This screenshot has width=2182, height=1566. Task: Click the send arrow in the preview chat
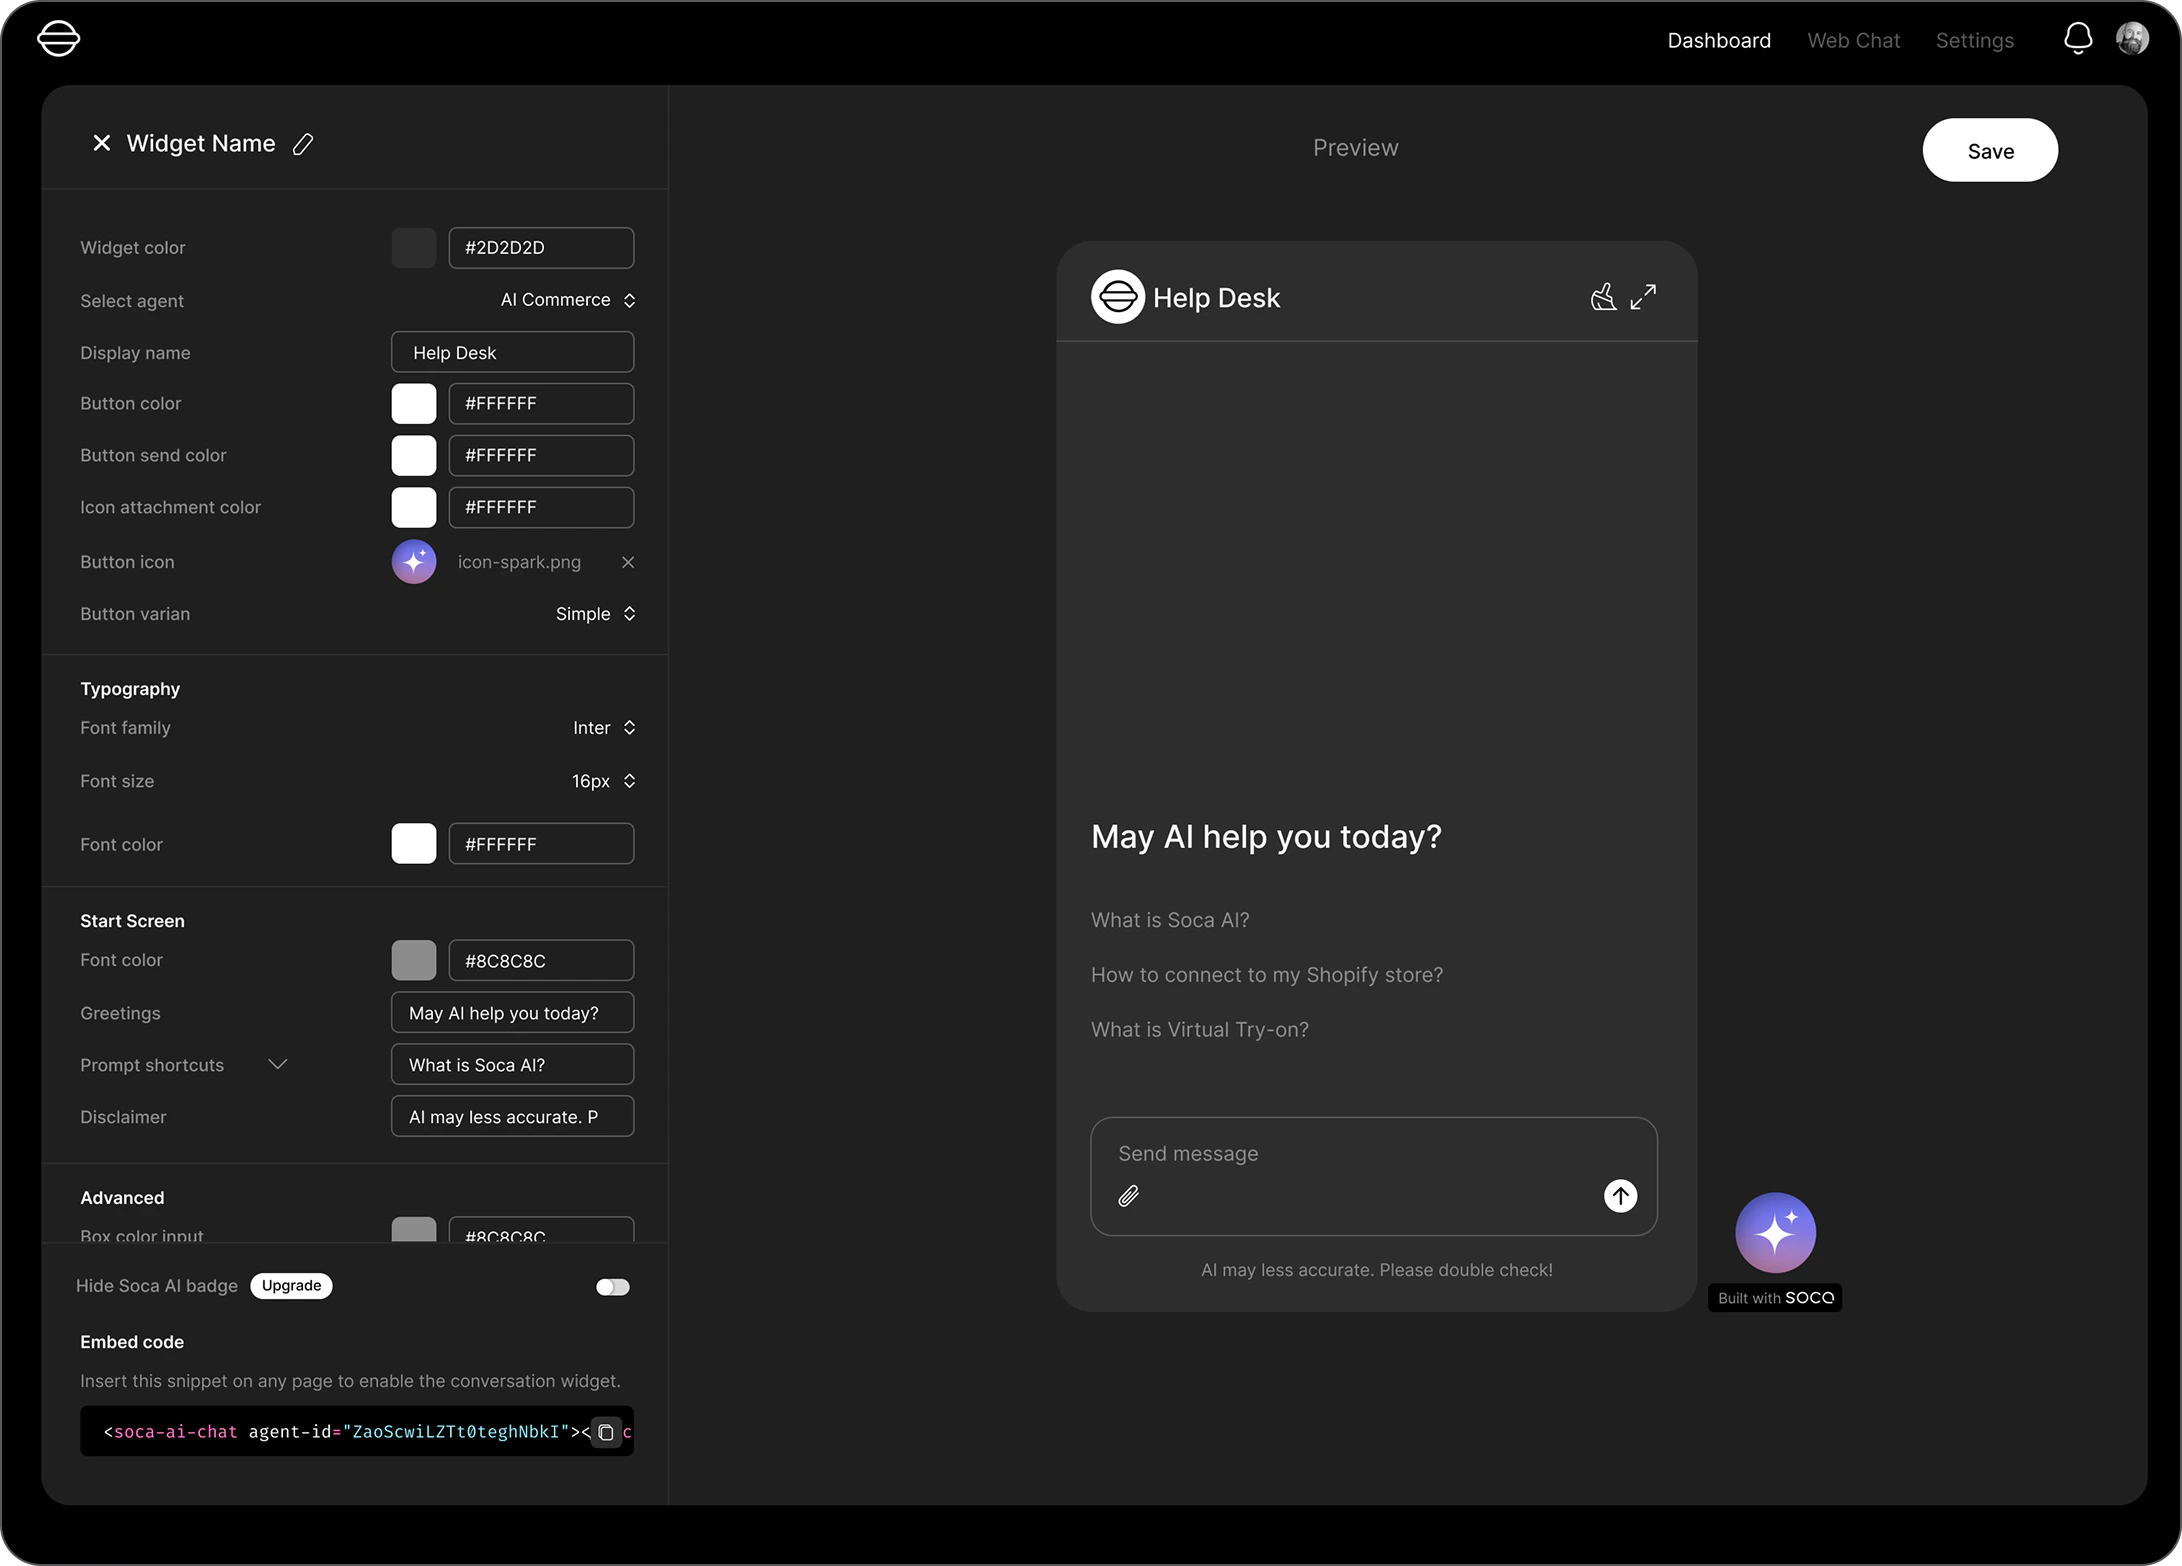click(1620, 1196)
